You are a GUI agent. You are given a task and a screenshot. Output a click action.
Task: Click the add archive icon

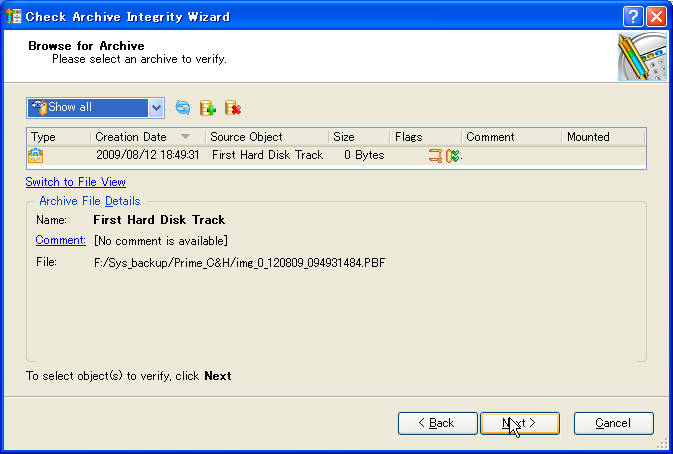tap(208, 108)
